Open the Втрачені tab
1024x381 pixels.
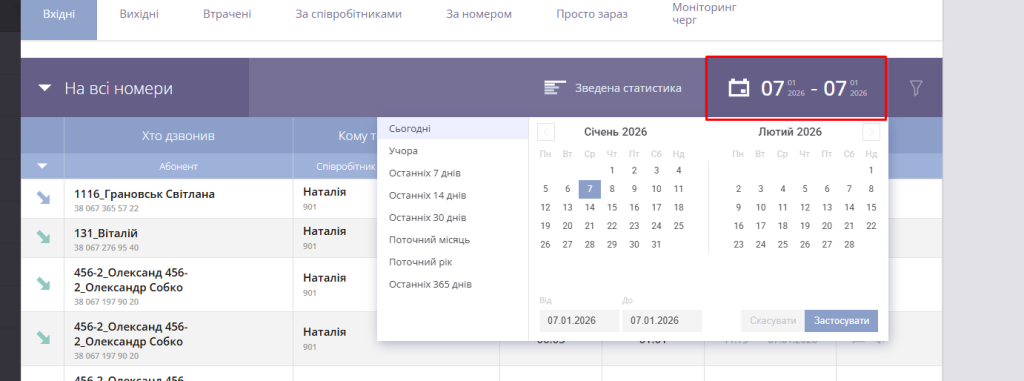pyautogui.click(x=227, y=14)
